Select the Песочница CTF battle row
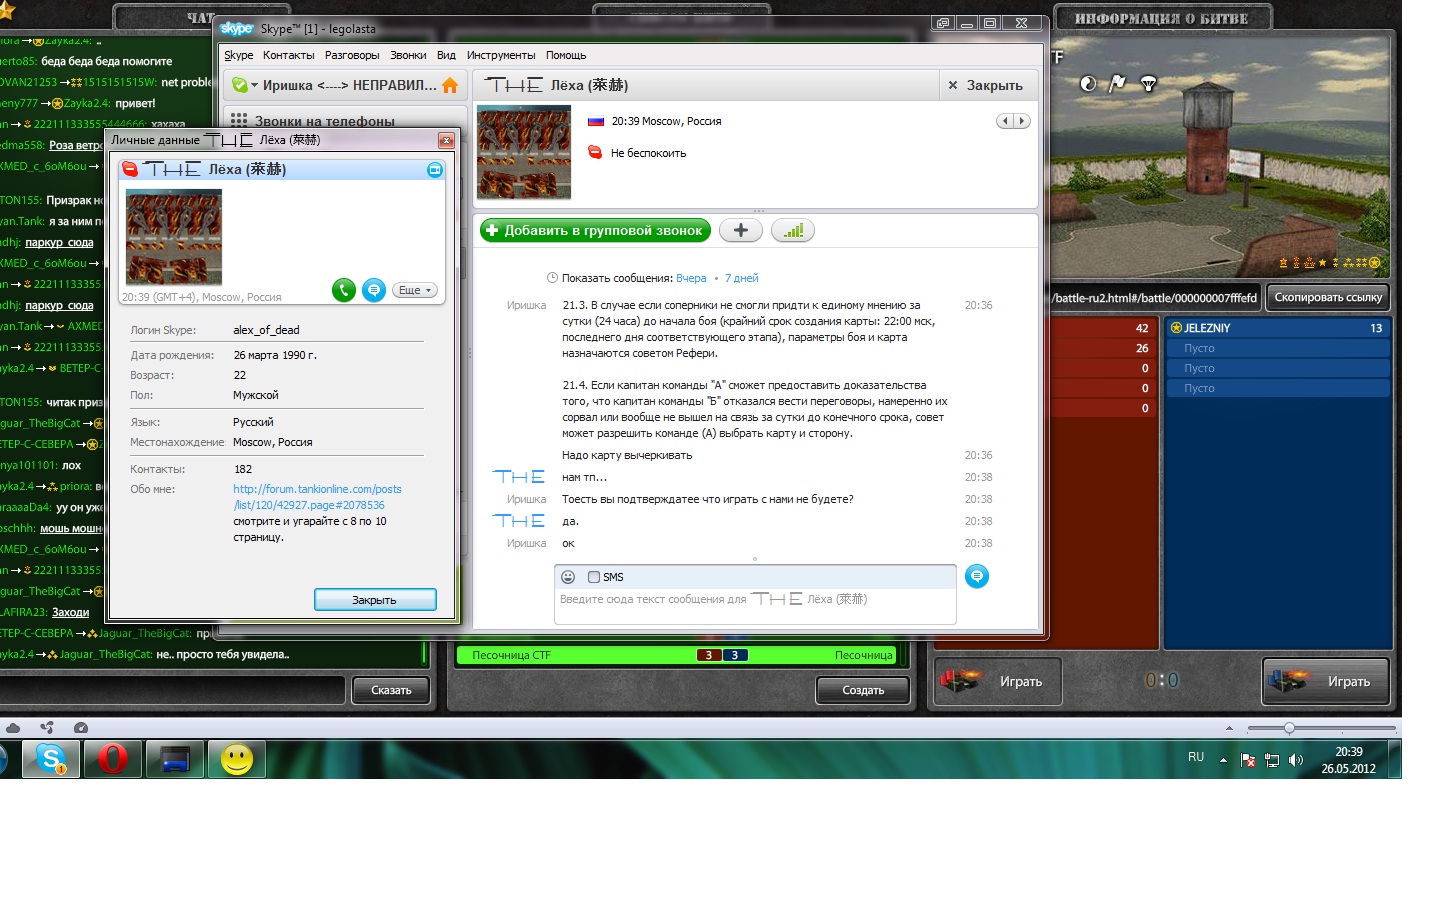1440x900 pixels. pyautogui.click(x=679, y=655)
